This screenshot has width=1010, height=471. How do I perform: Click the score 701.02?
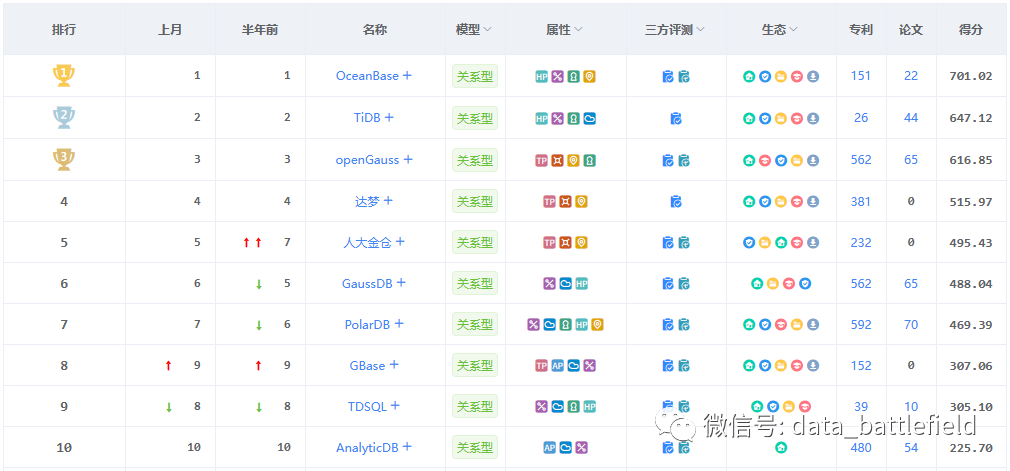pyautogui.click(x=971, y=76)
